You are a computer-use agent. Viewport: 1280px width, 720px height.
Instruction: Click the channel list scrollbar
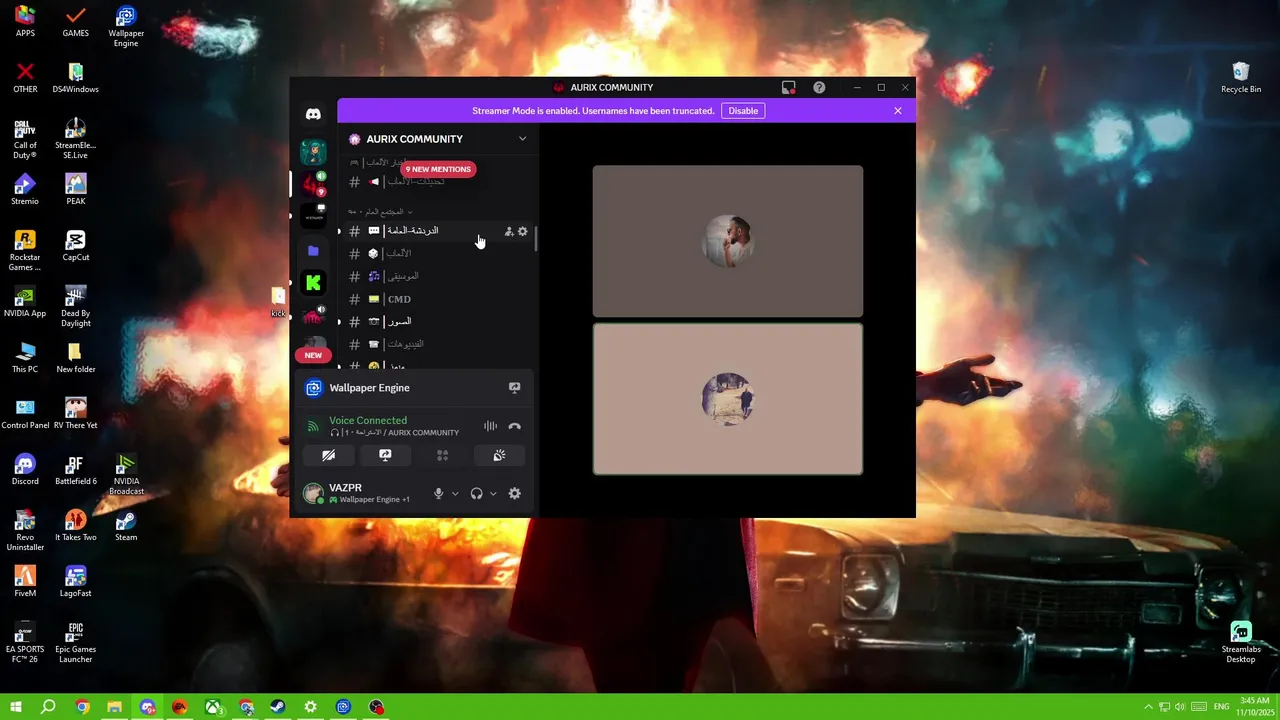tap(536, 239)
